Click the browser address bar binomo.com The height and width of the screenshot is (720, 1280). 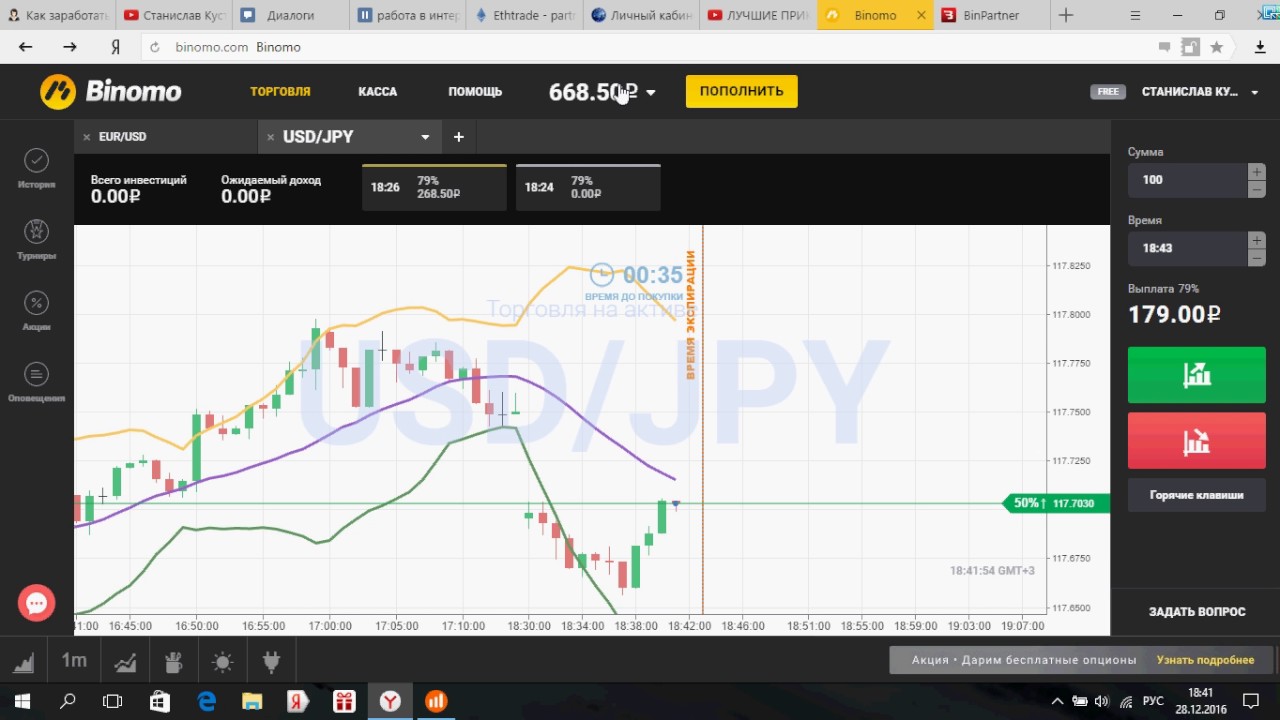[640, 47]
